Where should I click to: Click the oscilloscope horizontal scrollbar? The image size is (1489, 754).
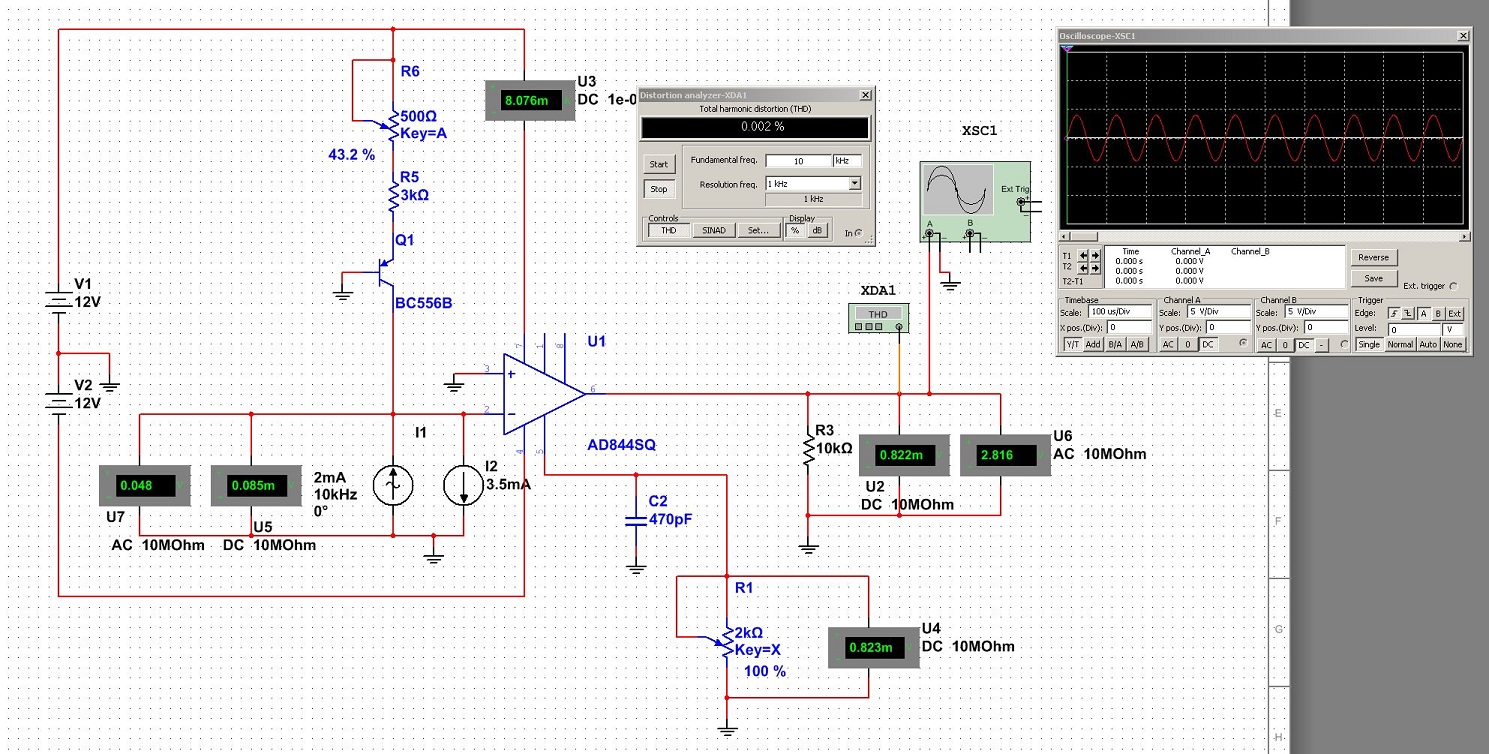[x=1266, y=237]
